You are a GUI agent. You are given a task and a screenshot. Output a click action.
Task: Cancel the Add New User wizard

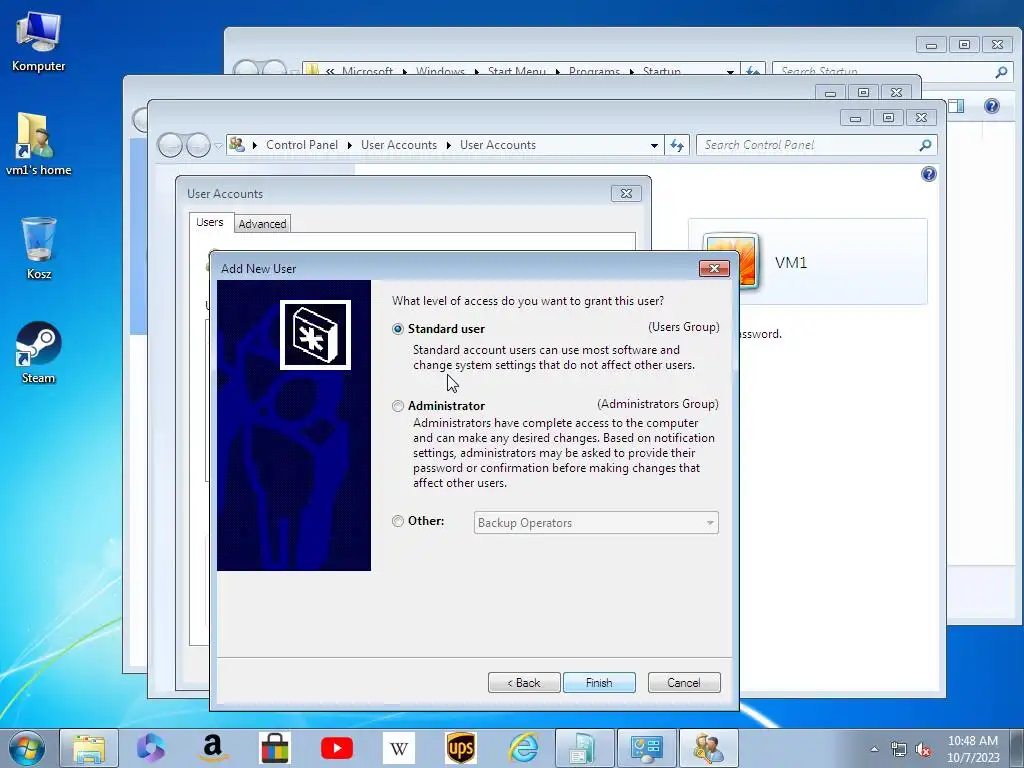point(684,682)
